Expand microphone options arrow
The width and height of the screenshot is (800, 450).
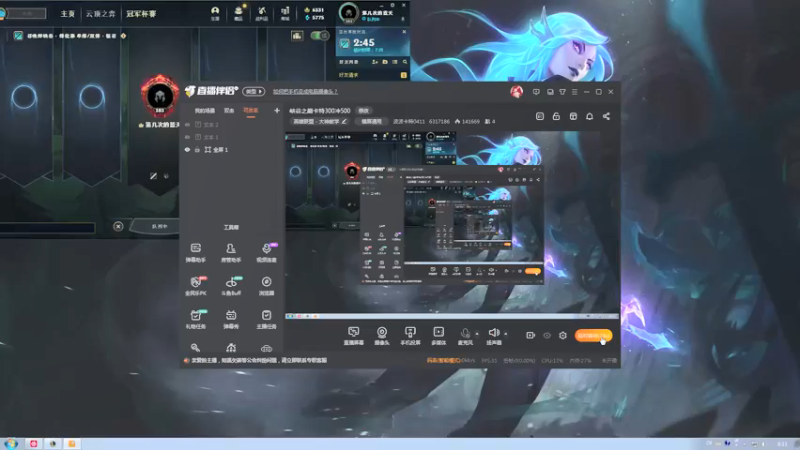477,334
